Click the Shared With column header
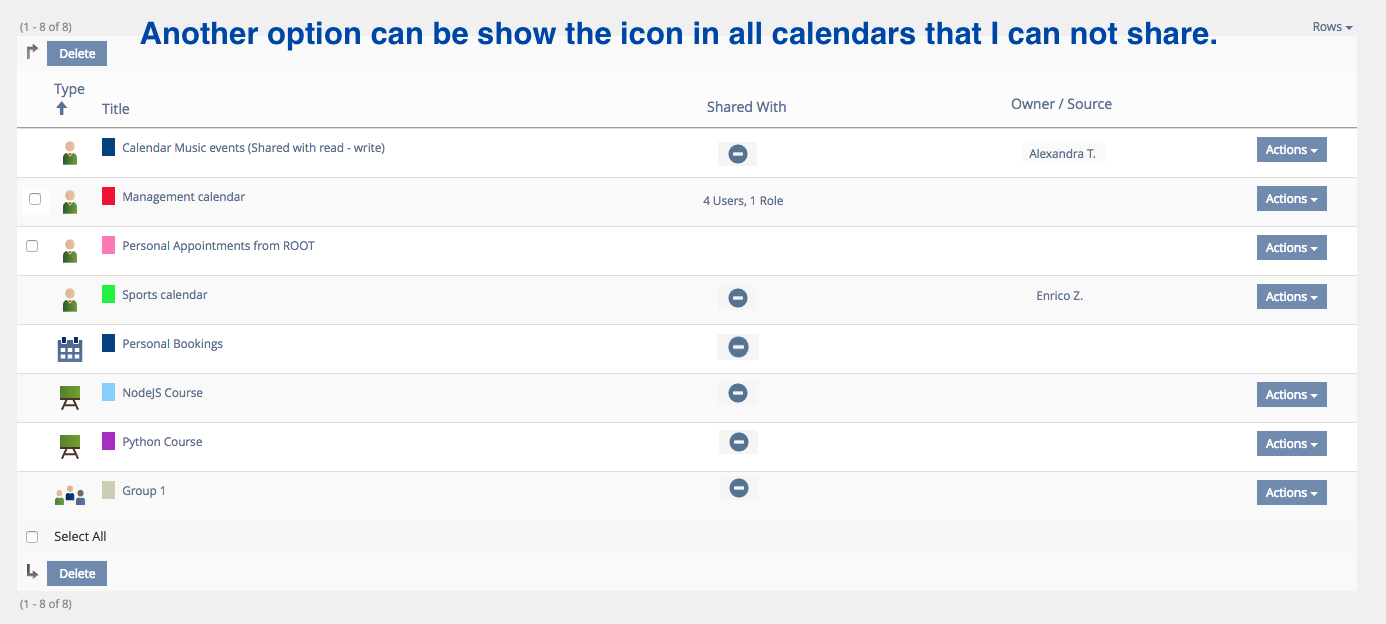The height and width of the screenshot is (624, 1386). click(746, 107)
